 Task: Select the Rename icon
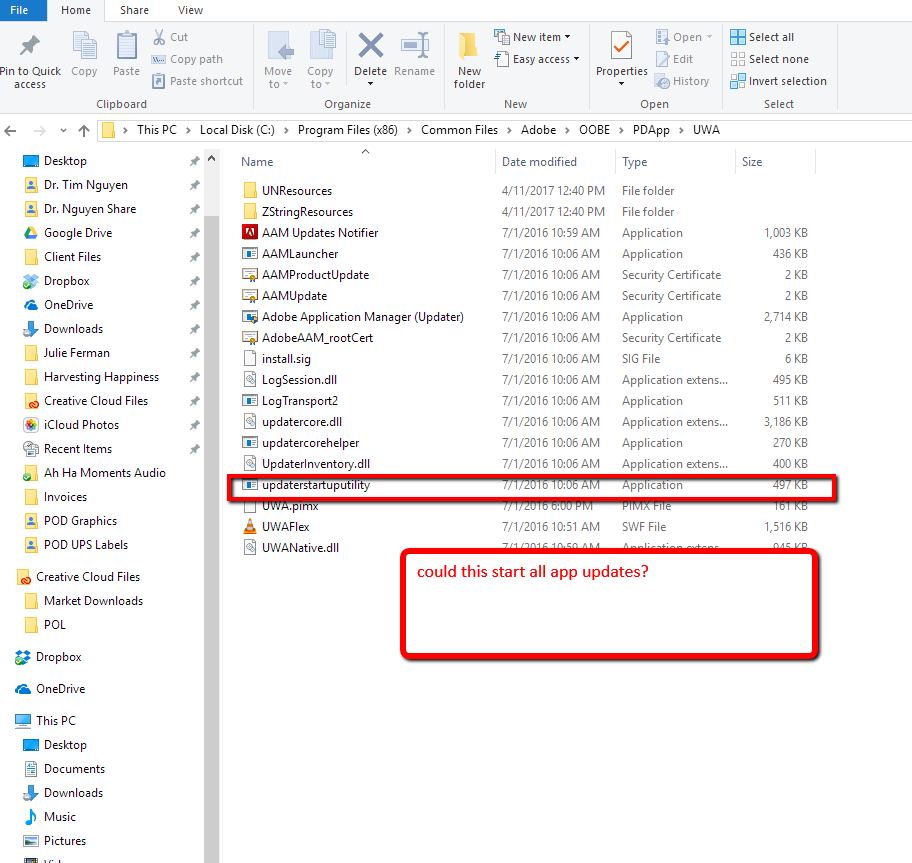414,55
